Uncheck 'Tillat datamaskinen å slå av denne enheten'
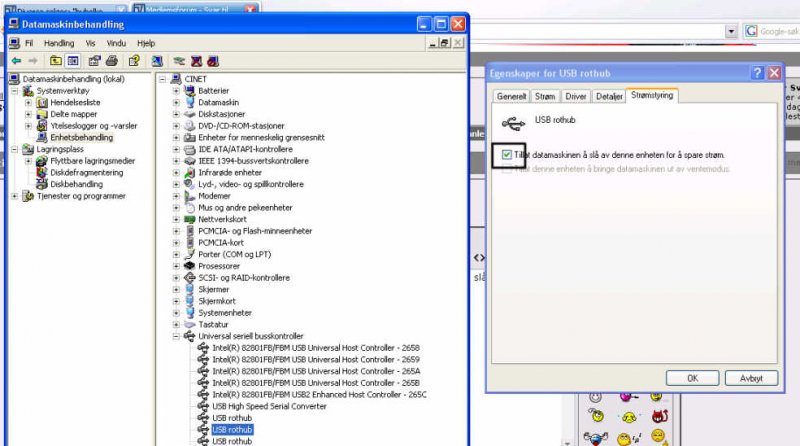The image size is (800, 446). [x=507, y=155]
